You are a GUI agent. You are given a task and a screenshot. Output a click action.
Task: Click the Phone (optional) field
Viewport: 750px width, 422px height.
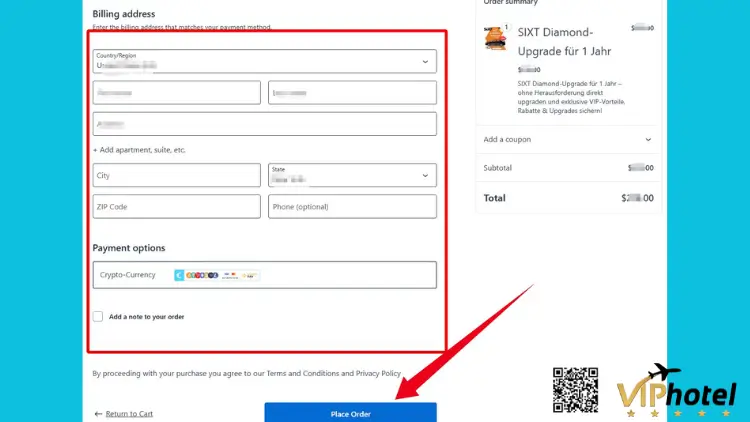pyautogui.click(x=352, y=206)
